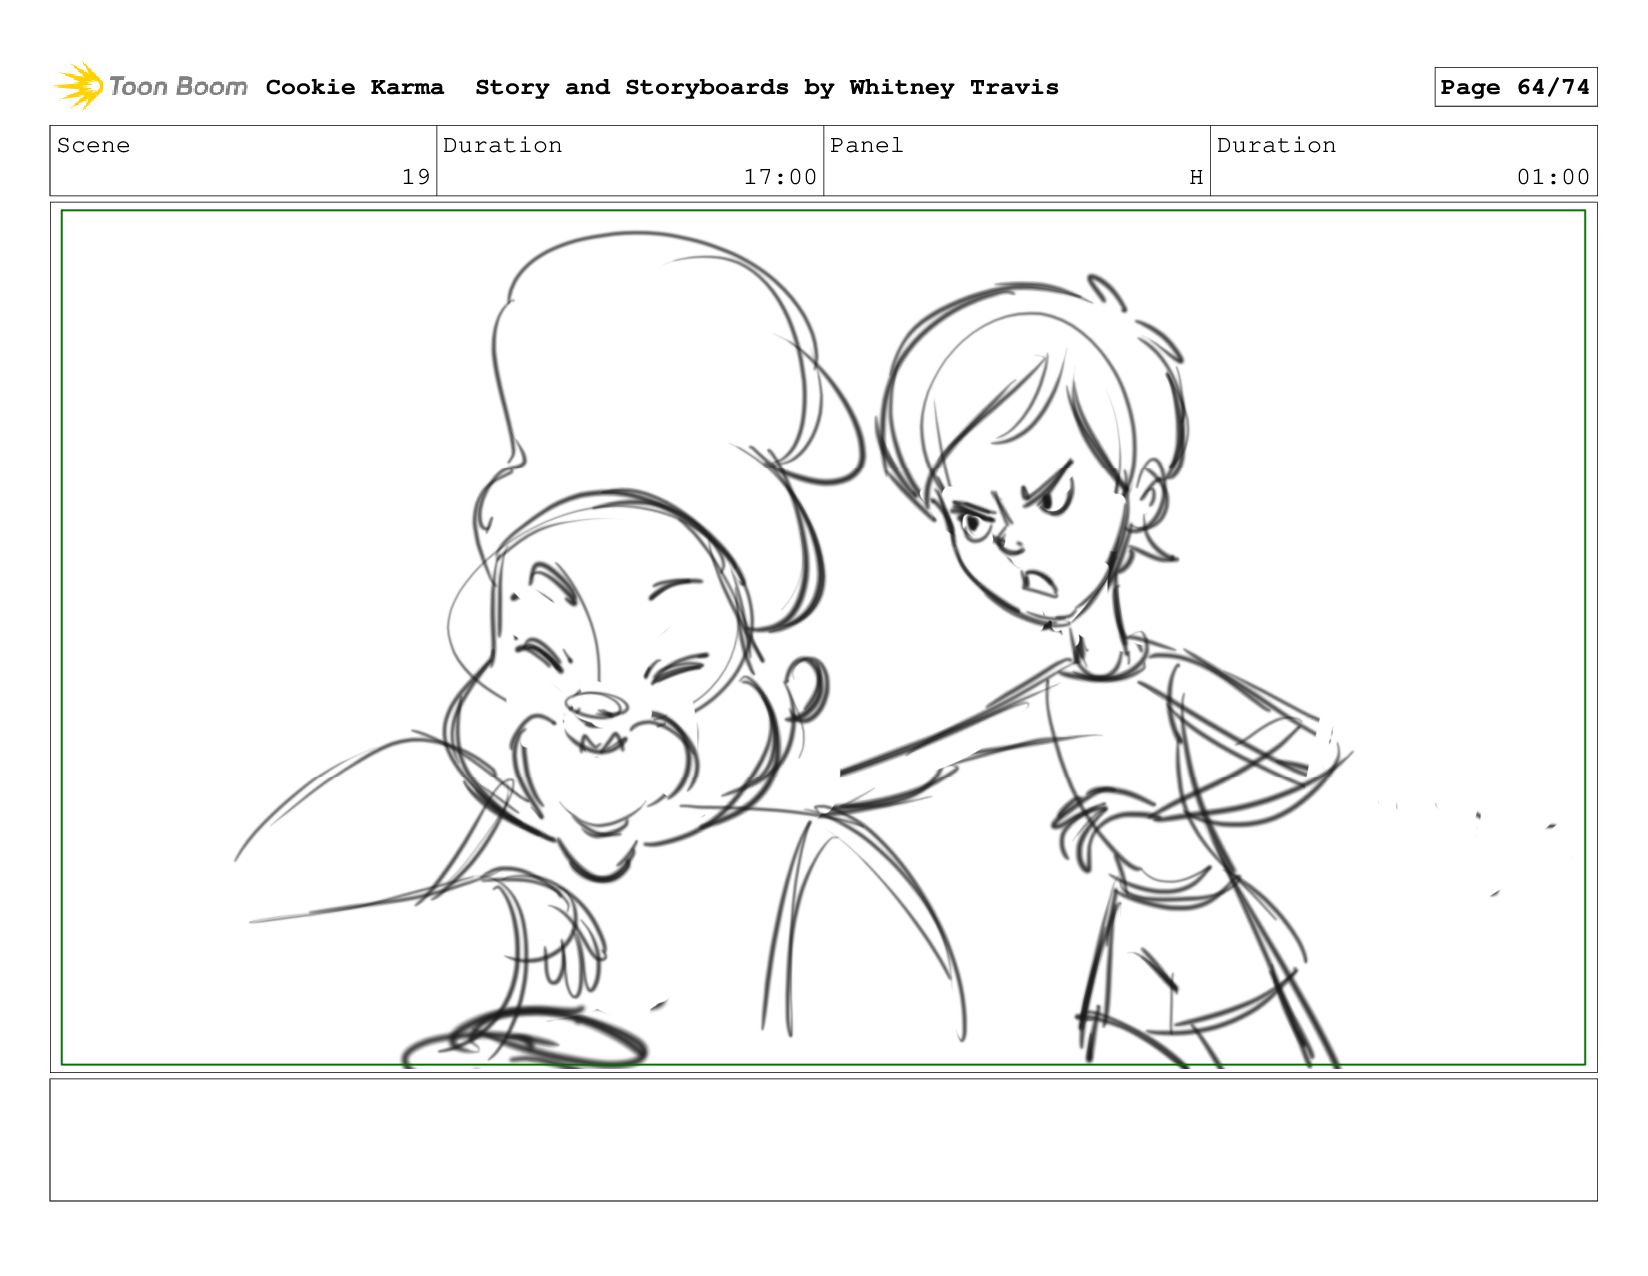Click the 'Scene' label cell

click(x=243, y=161)
